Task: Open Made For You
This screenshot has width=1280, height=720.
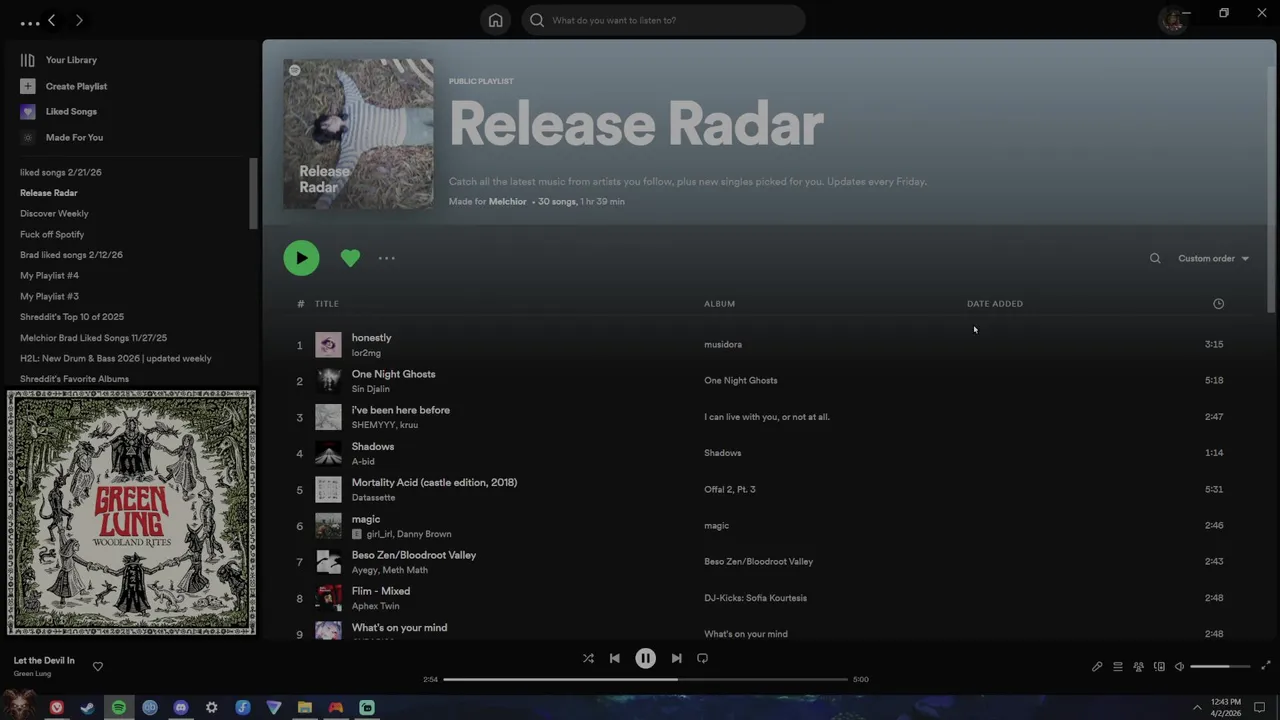Action: pos(62,138)
